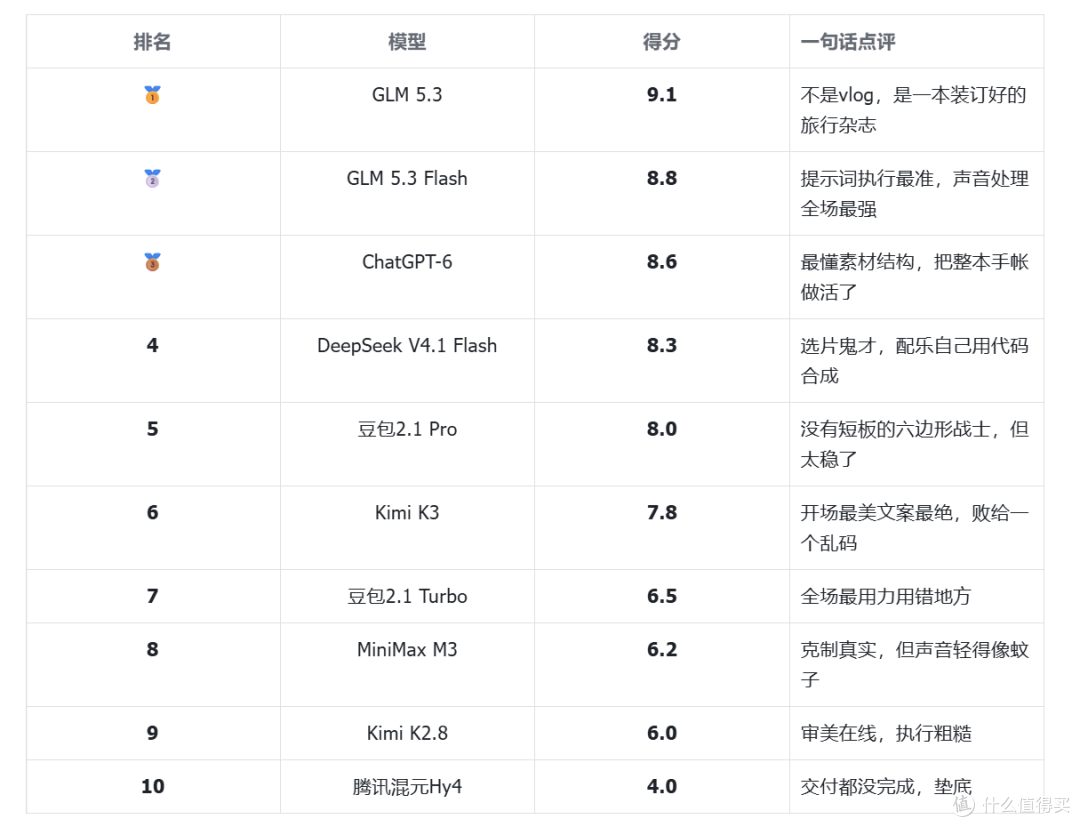Click the gold medal icon for GLM 5.3
1080x827 pixels.
coord(152,95)
